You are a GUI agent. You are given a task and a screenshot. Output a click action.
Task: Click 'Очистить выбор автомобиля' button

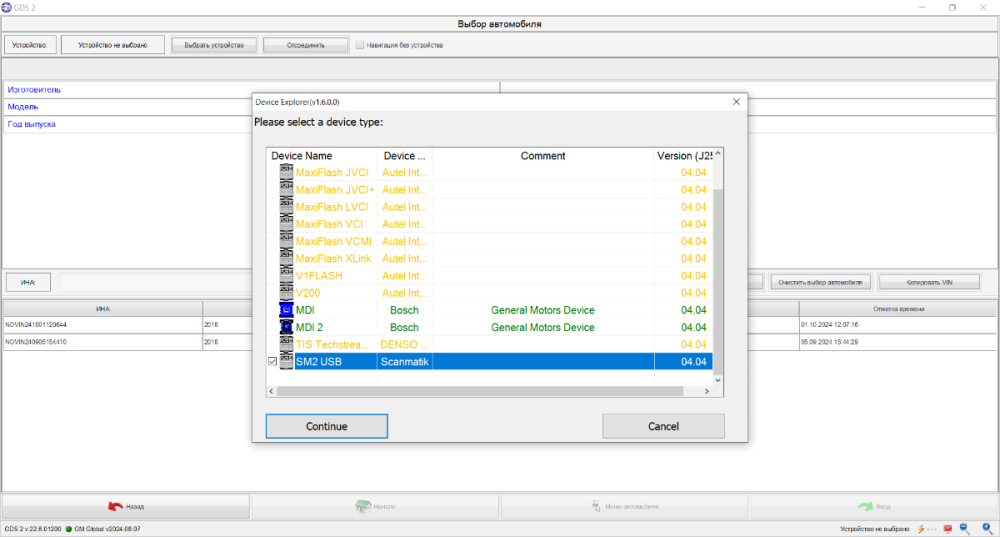pos(820,282)
